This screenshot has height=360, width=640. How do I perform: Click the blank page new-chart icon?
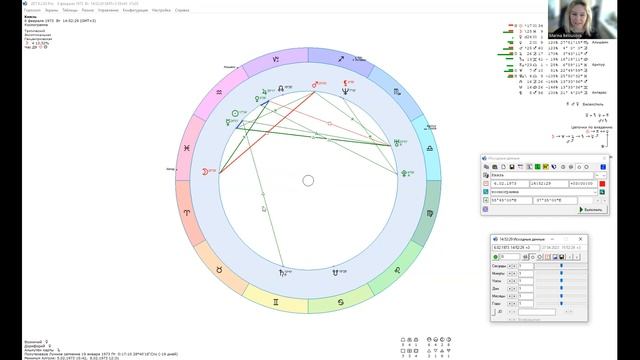click(503, 167)
